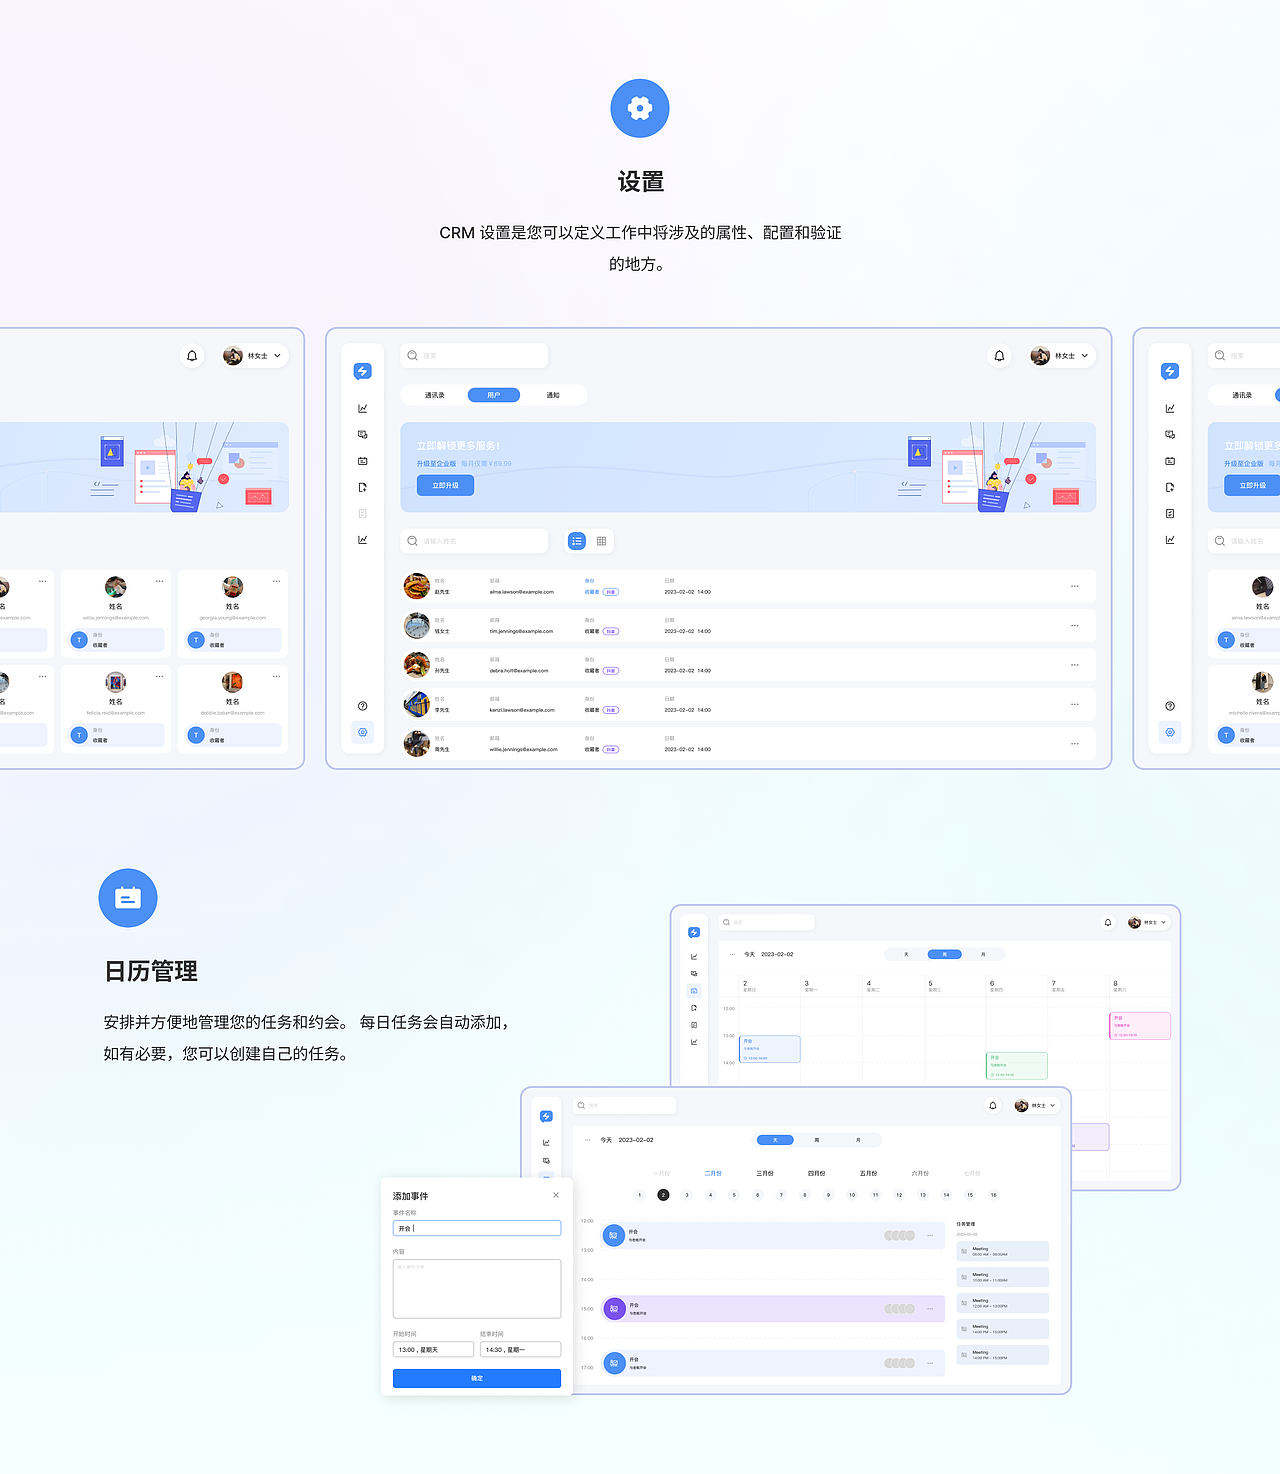Open the highlighted calendar sidebar icon in week calendar window
This screenshot has height=1474, width=1280.
pos(694,990)
